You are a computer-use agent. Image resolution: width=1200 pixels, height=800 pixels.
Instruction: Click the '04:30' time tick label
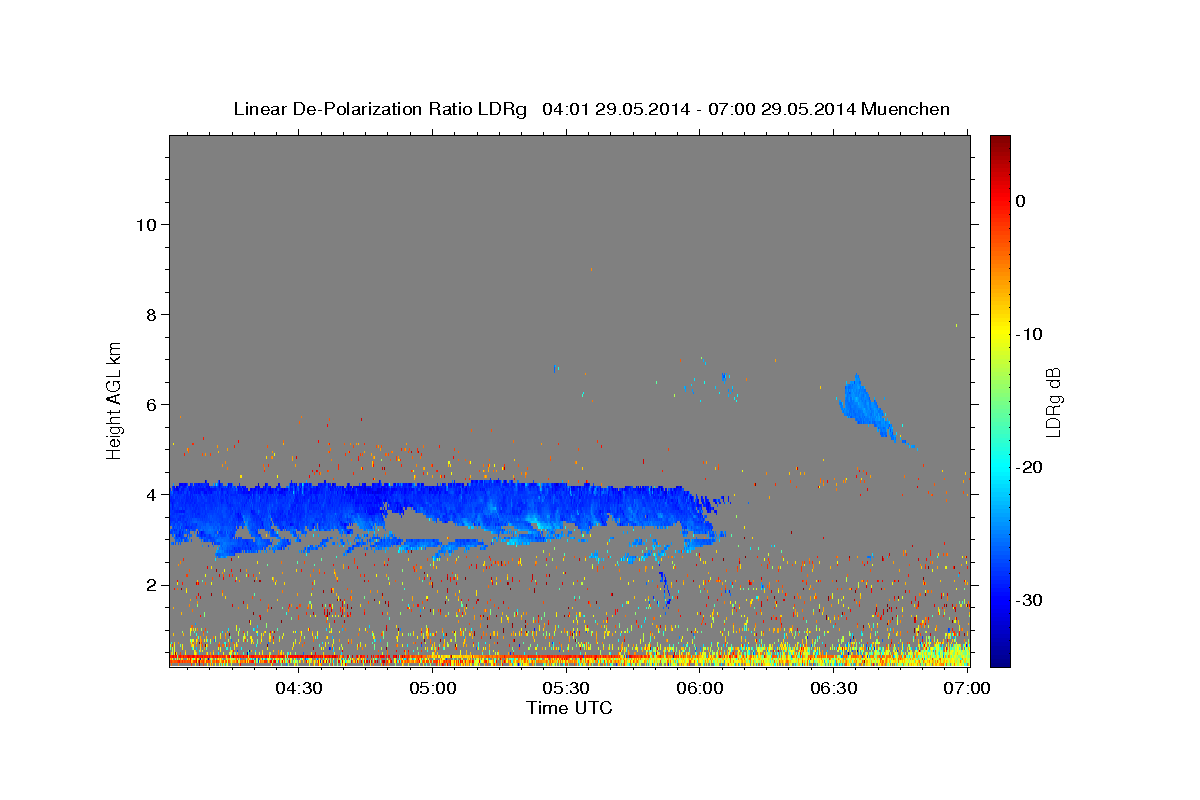click(298, 688)
